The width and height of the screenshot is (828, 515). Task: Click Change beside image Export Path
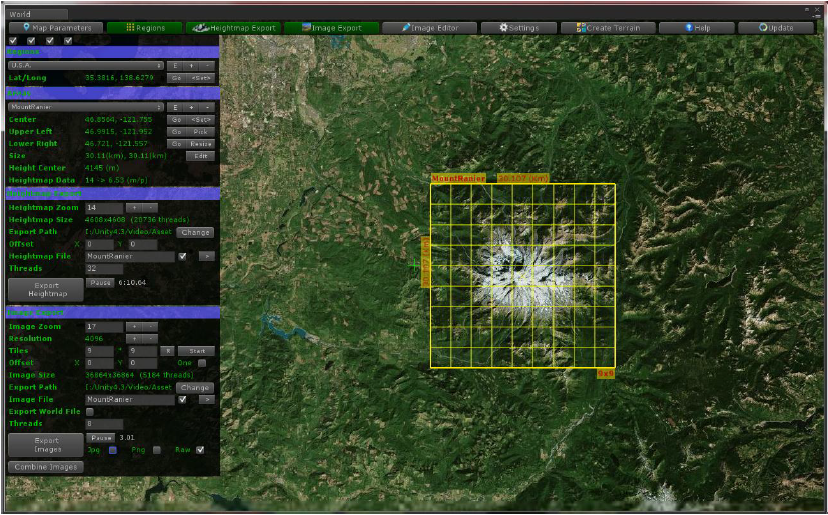point(195,388)
